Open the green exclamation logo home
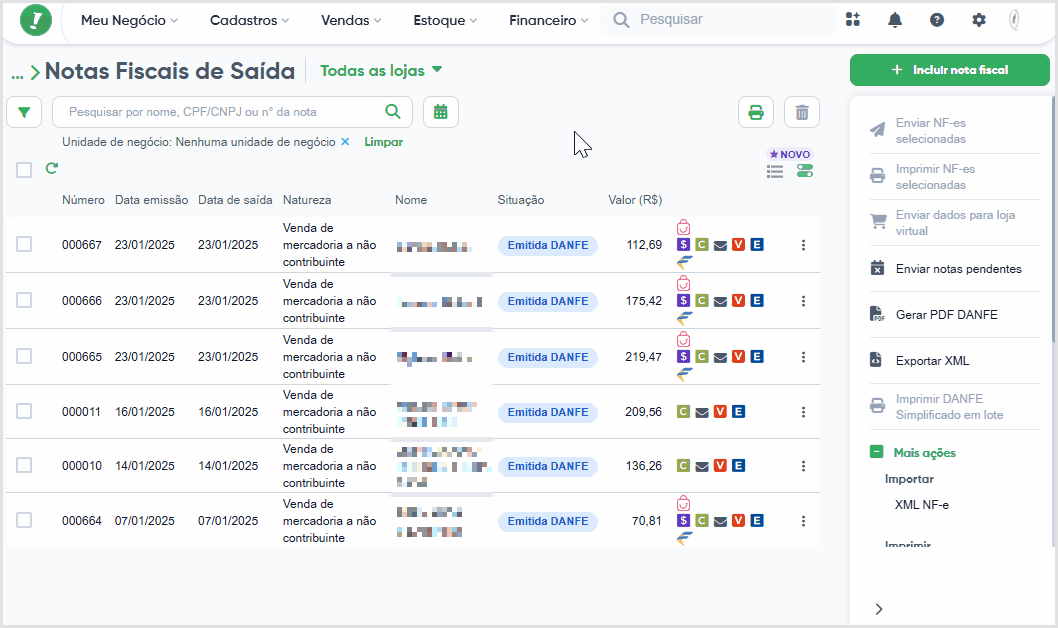The image size is (1058, 628). tap(36, 20)
